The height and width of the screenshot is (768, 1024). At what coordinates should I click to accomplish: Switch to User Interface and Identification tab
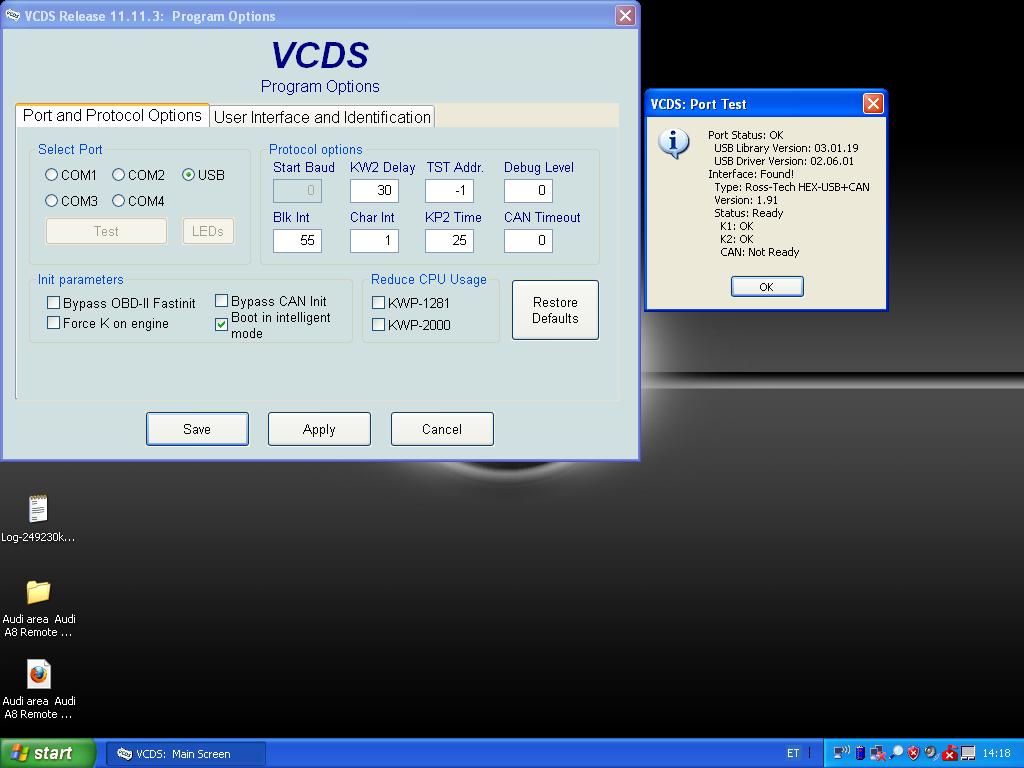click(322, 117)
